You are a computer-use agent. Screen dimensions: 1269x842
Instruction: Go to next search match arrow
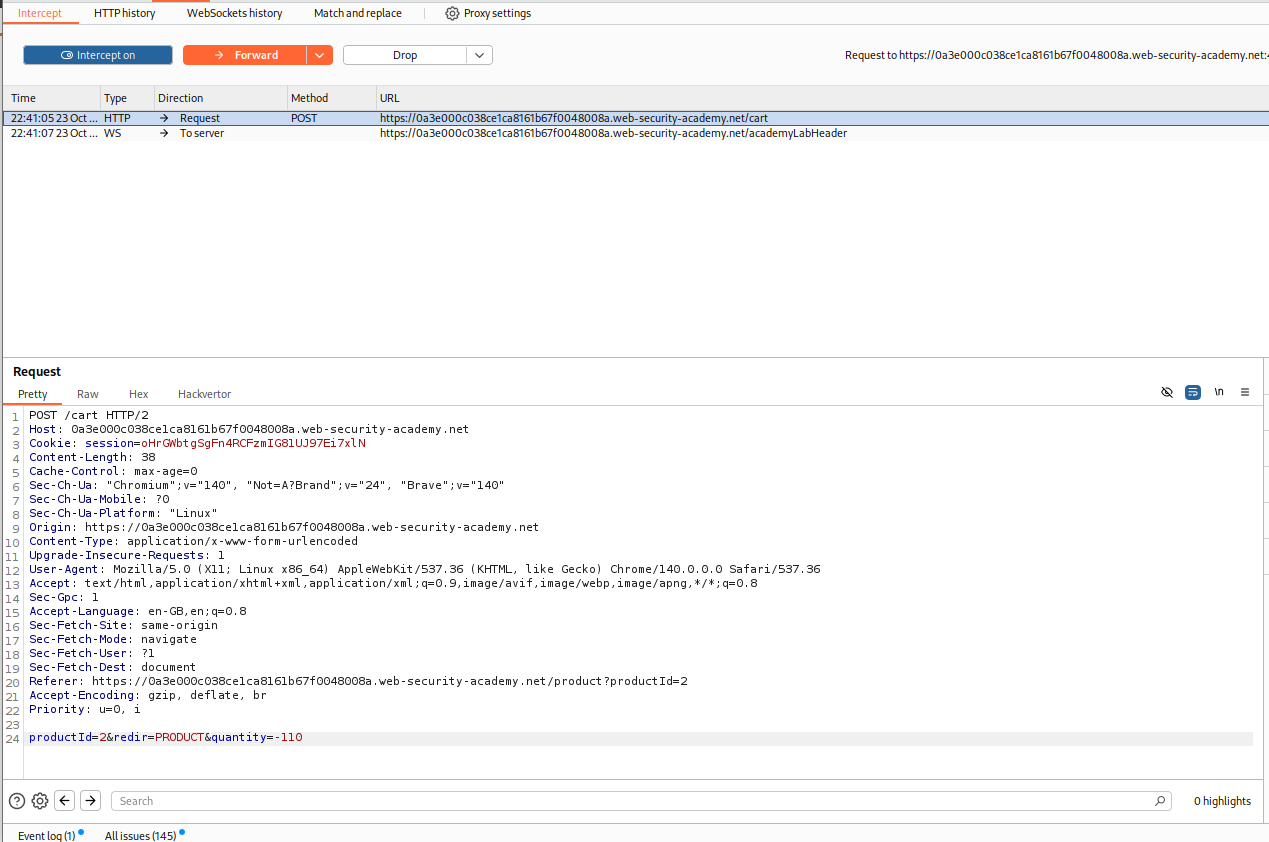(x=90, y=800)
